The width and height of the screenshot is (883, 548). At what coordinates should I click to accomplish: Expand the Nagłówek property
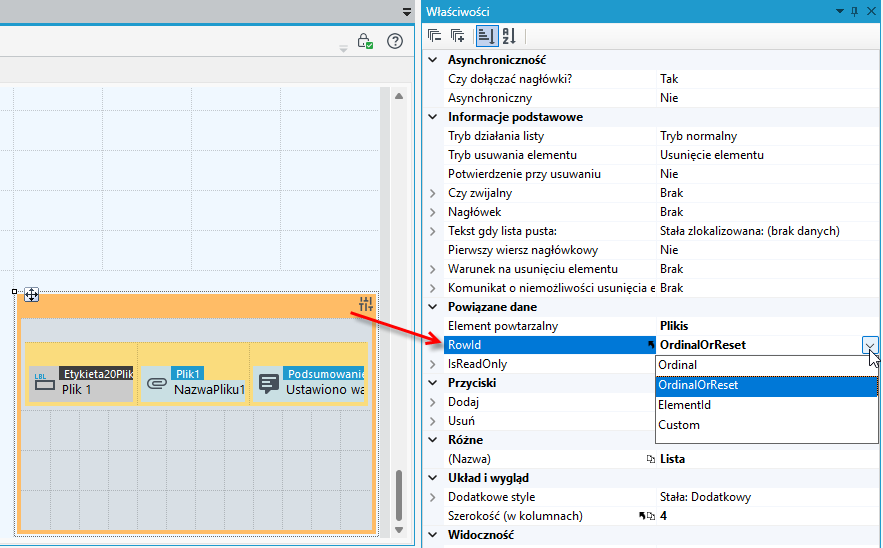click(432, 212)
